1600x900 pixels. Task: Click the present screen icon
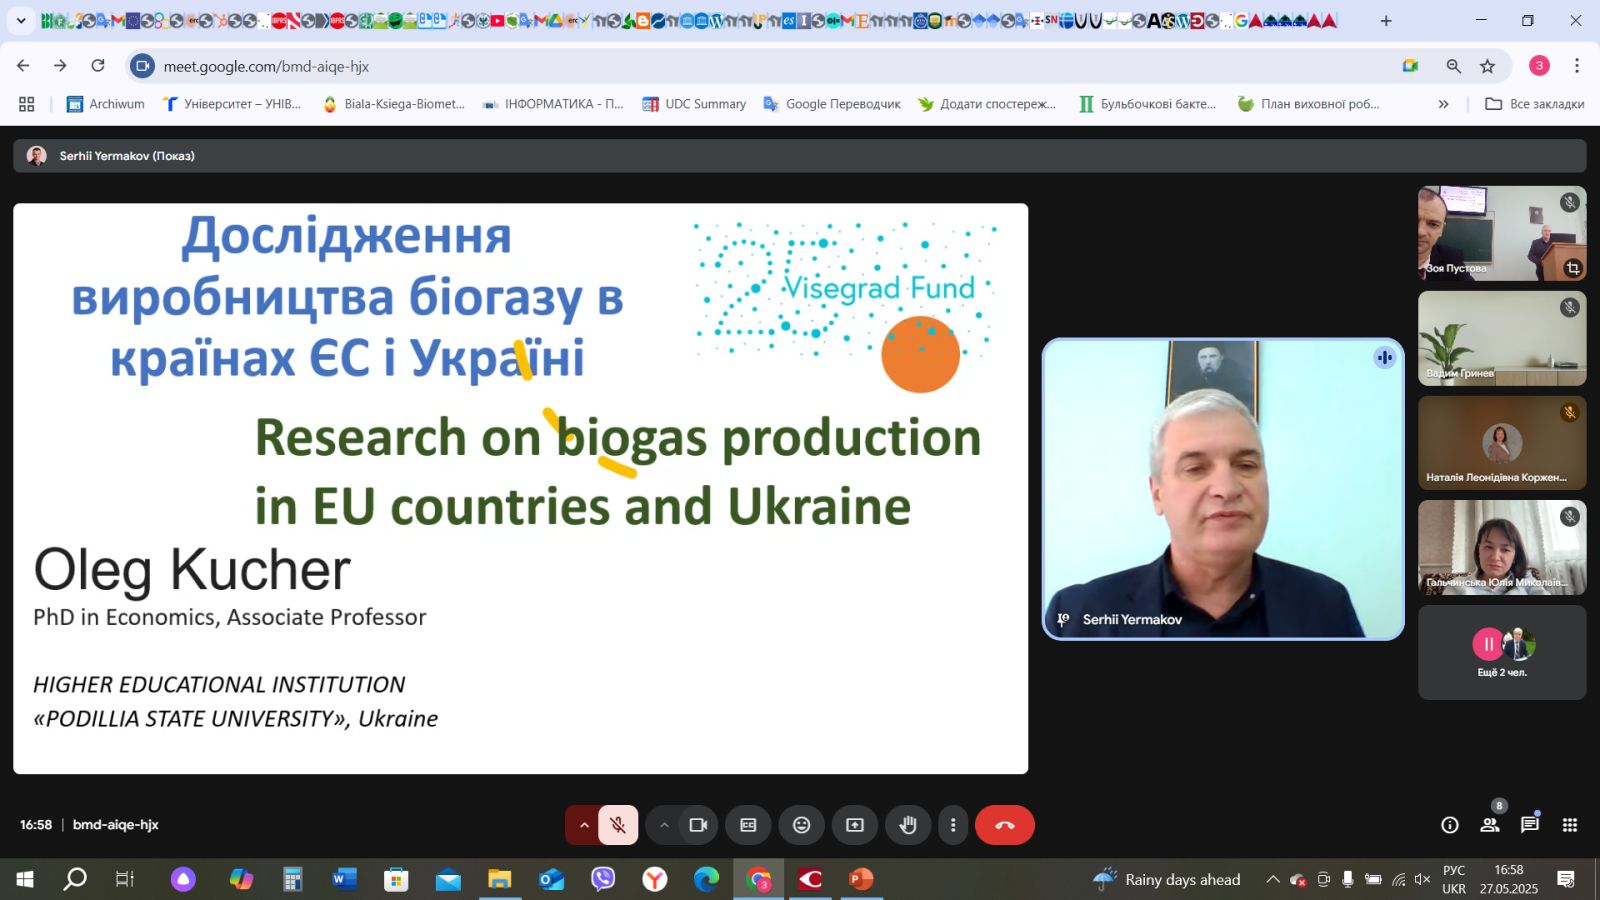pos(855,825)
